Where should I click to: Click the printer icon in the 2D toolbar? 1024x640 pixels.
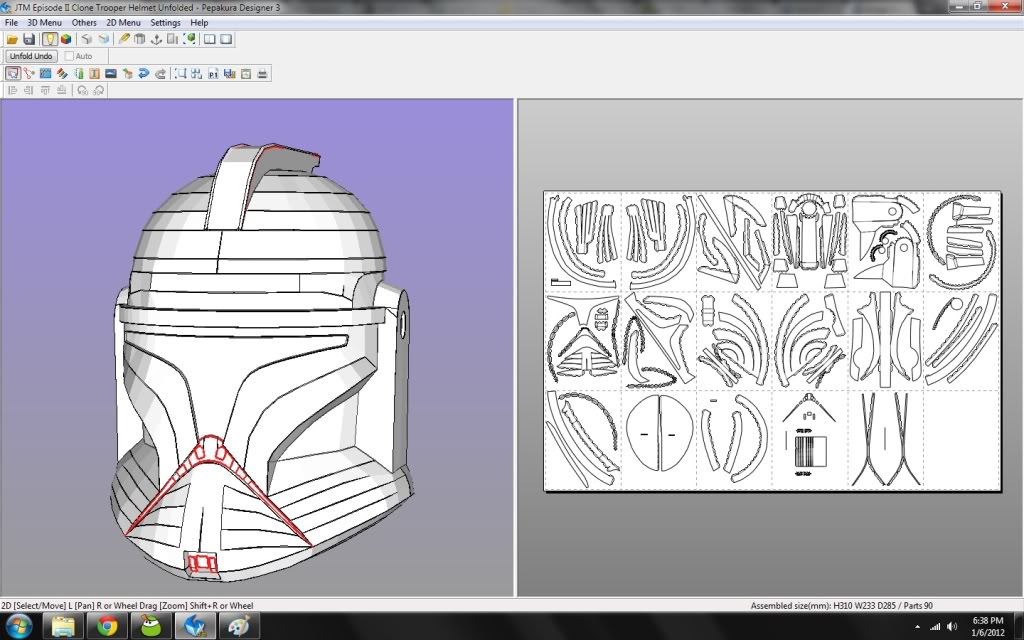262,73
